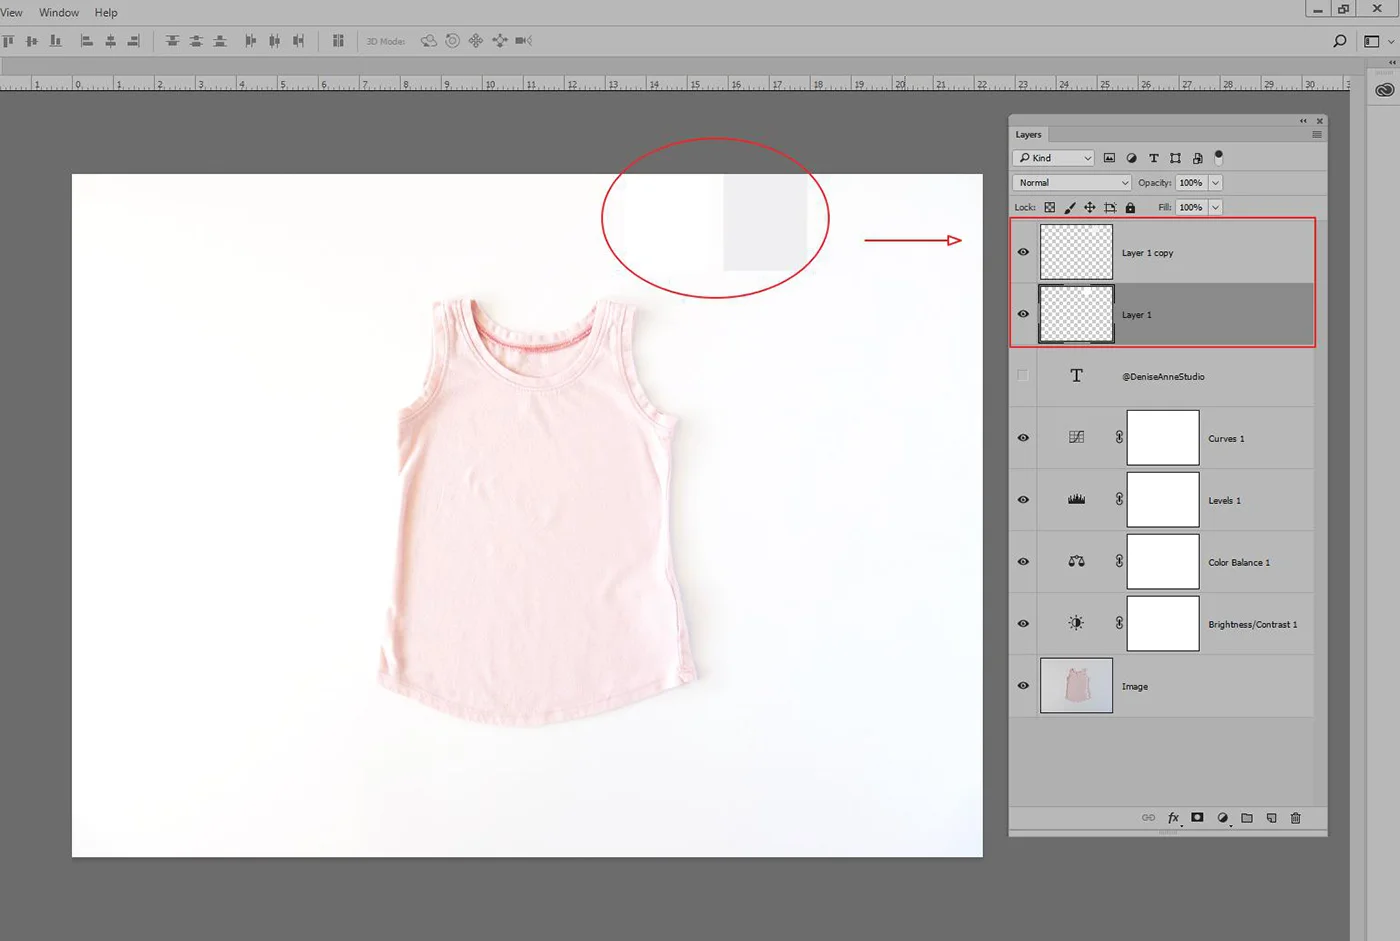Select the Image layer thumbnail

pos(1076,686)
